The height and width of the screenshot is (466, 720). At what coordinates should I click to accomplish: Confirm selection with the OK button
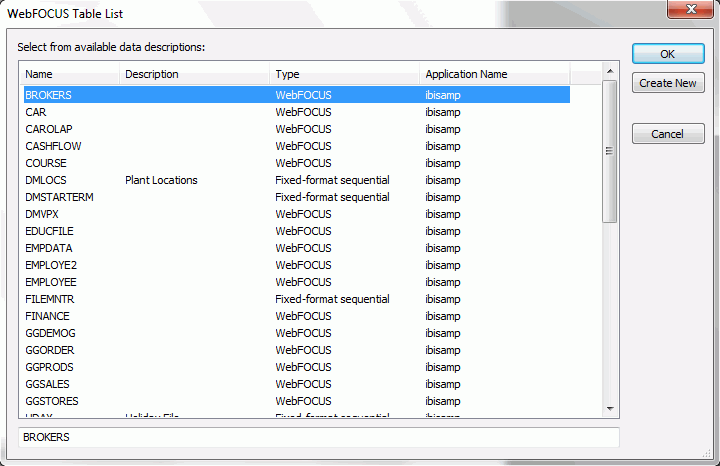[x=668, y=54]
